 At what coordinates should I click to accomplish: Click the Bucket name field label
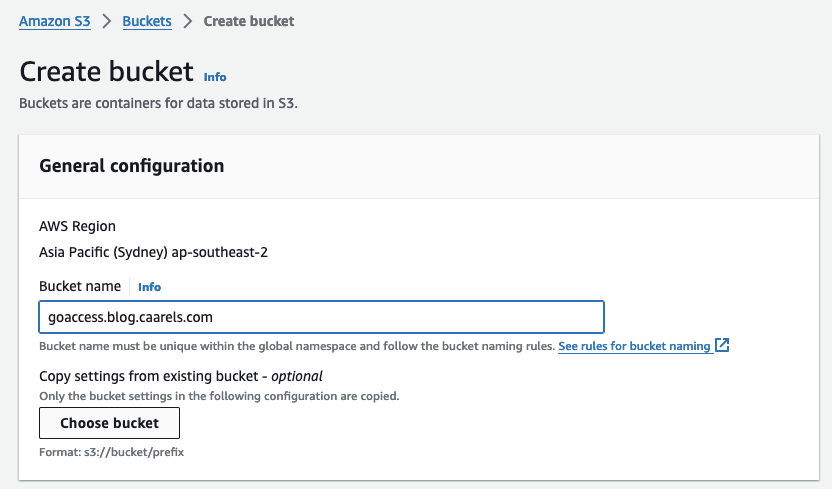(x=80, y=286)
